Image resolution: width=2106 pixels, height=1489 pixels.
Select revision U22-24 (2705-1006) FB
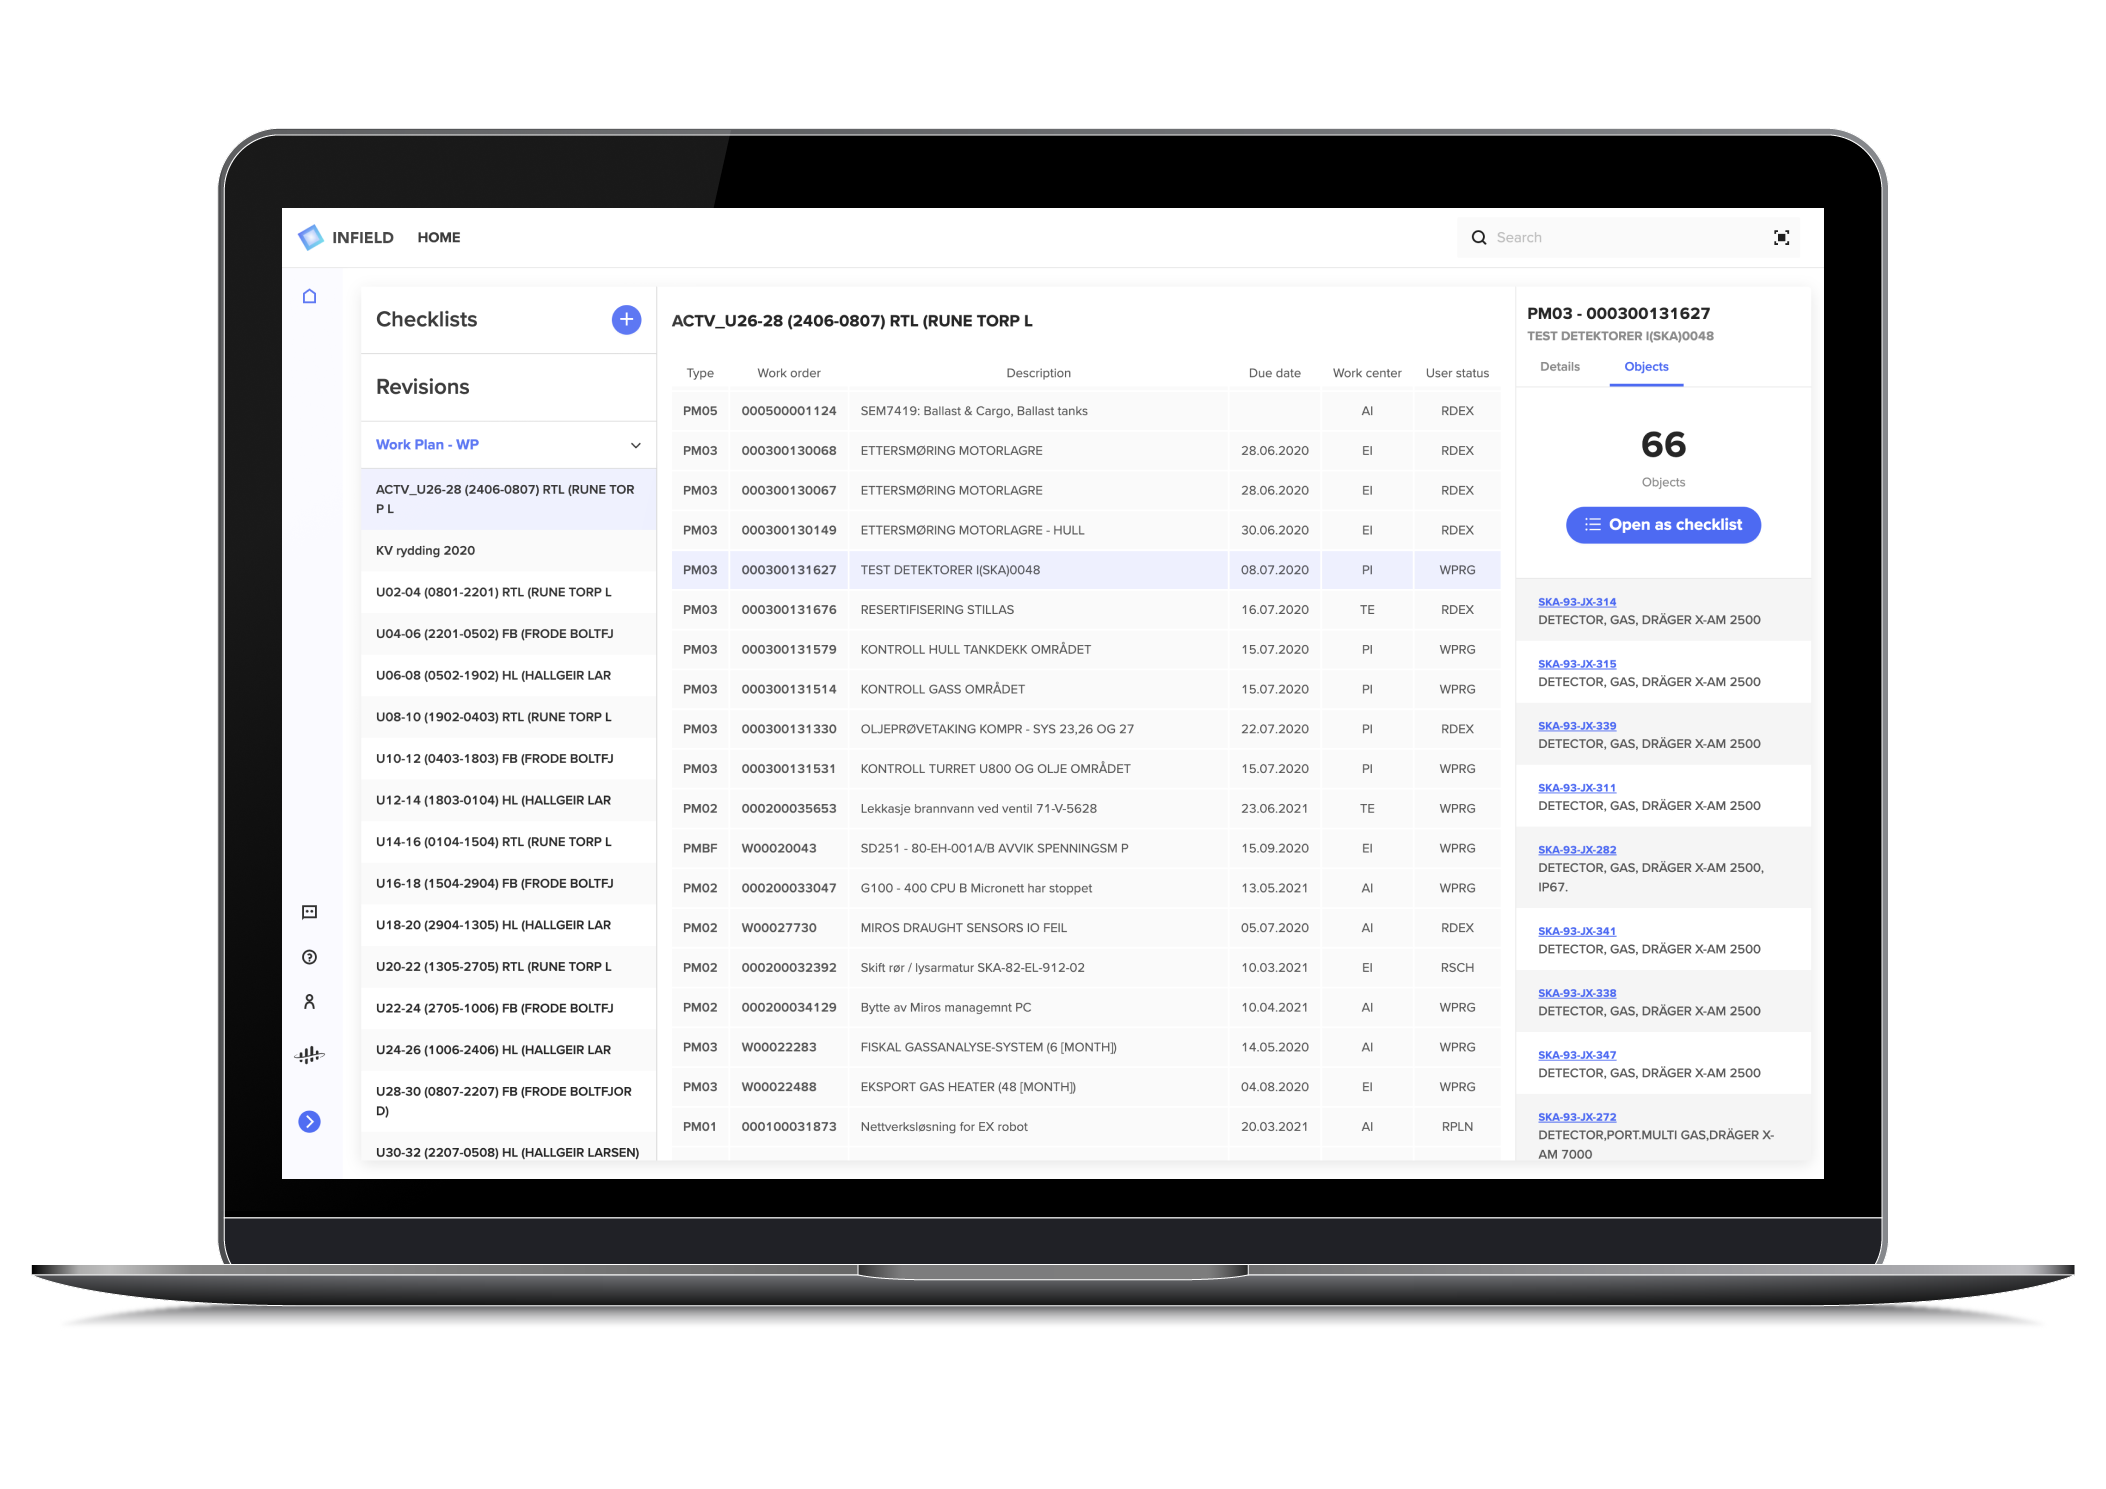tap(508, 1009)
